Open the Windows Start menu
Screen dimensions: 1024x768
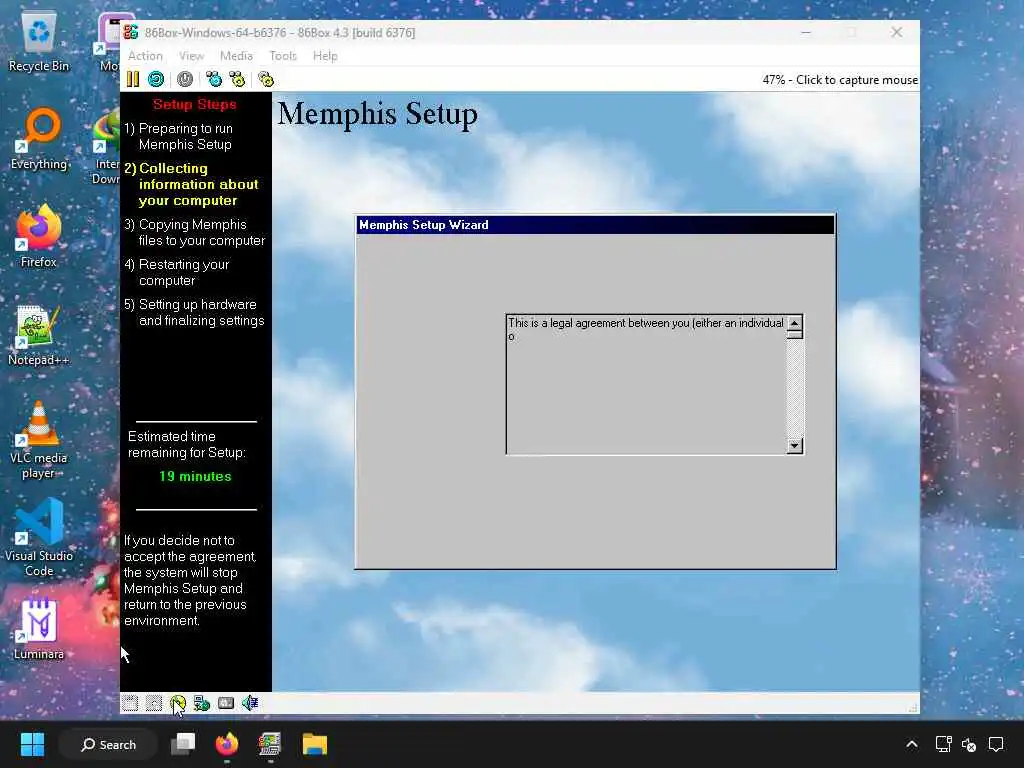[32, 744]
